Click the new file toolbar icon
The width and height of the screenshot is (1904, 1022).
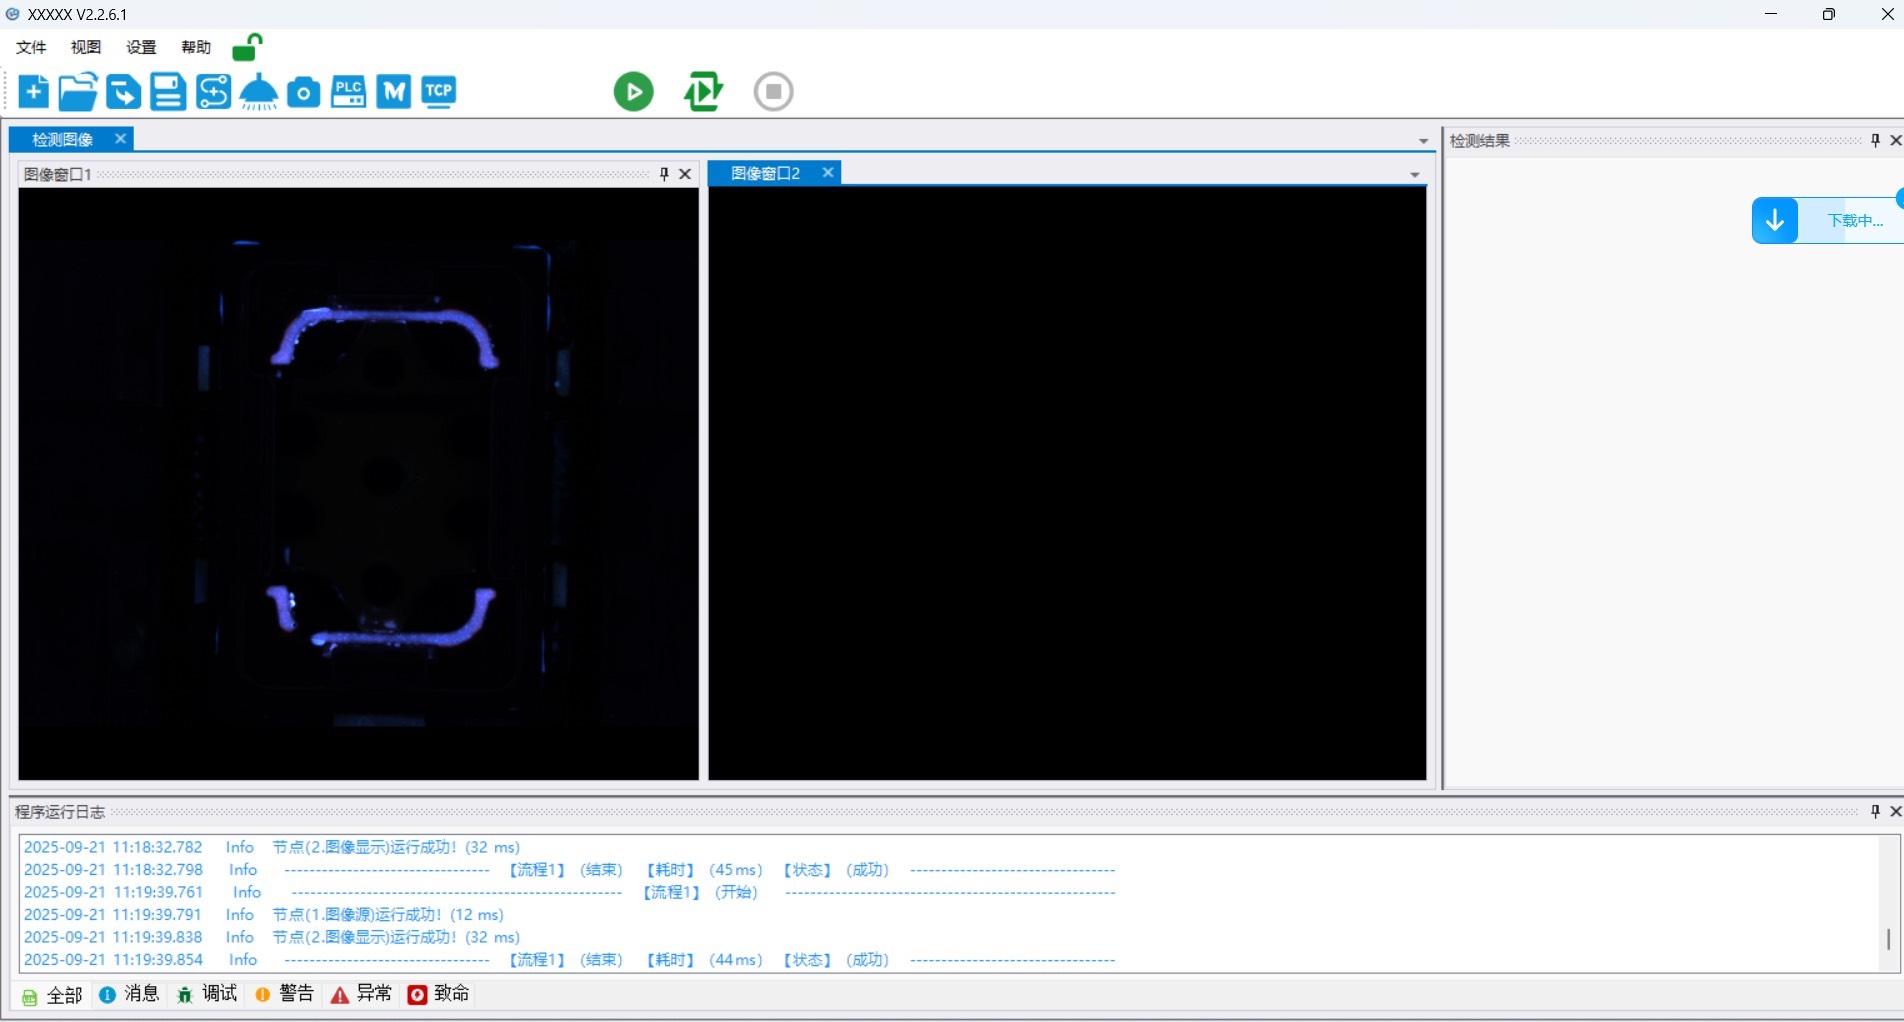tap(33, 92)
